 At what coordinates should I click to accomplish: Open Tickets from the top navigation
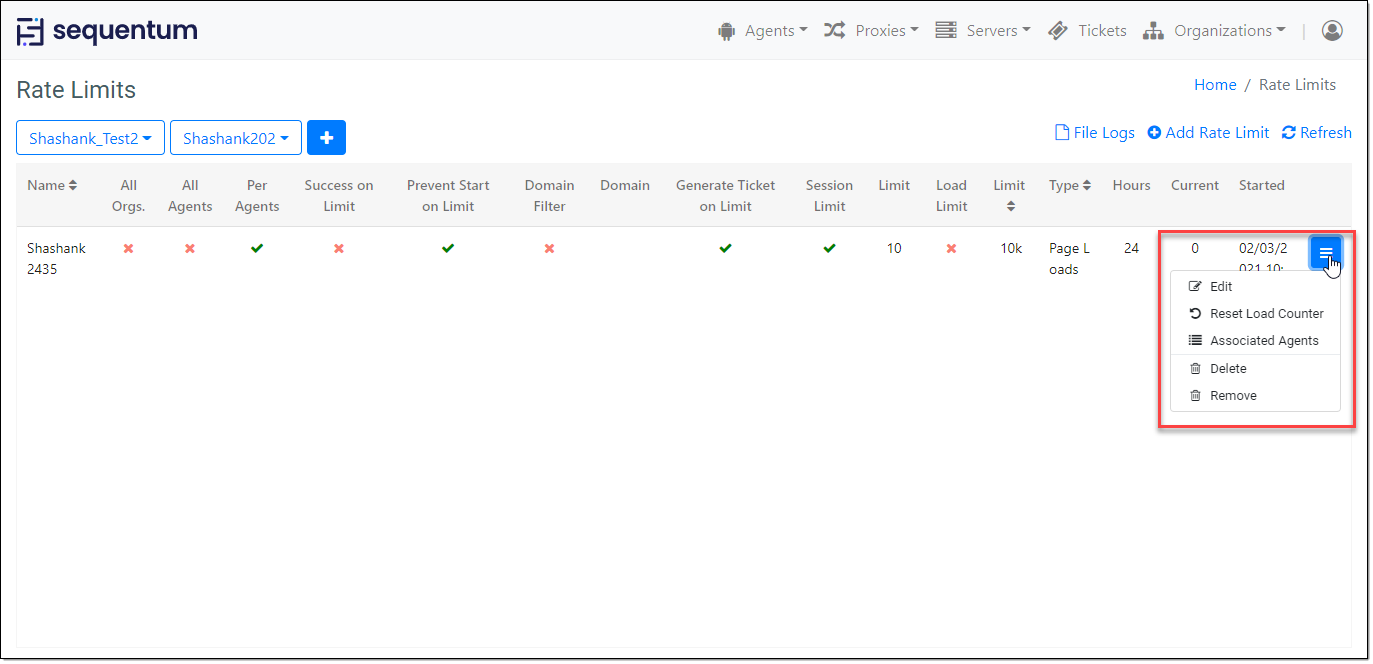click(x=1087, y=31)
